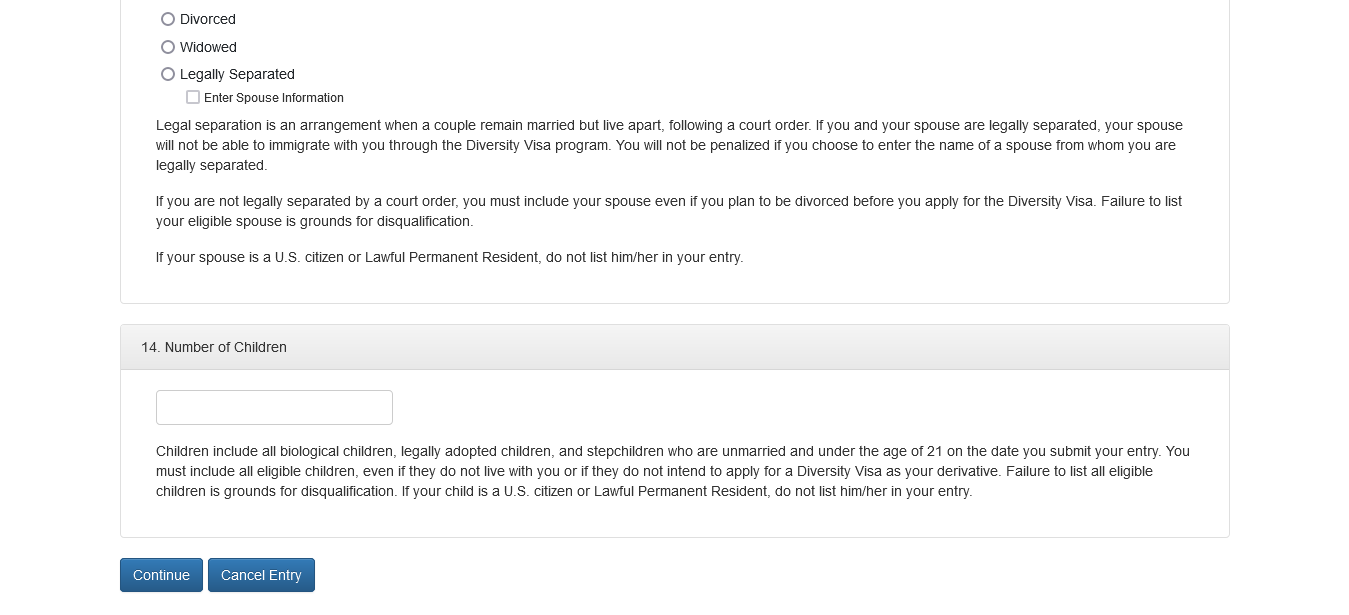Screen dimensions: 1349x615
Task: Click the U.S. citizen spouse note
Action: tap(449, 257)
